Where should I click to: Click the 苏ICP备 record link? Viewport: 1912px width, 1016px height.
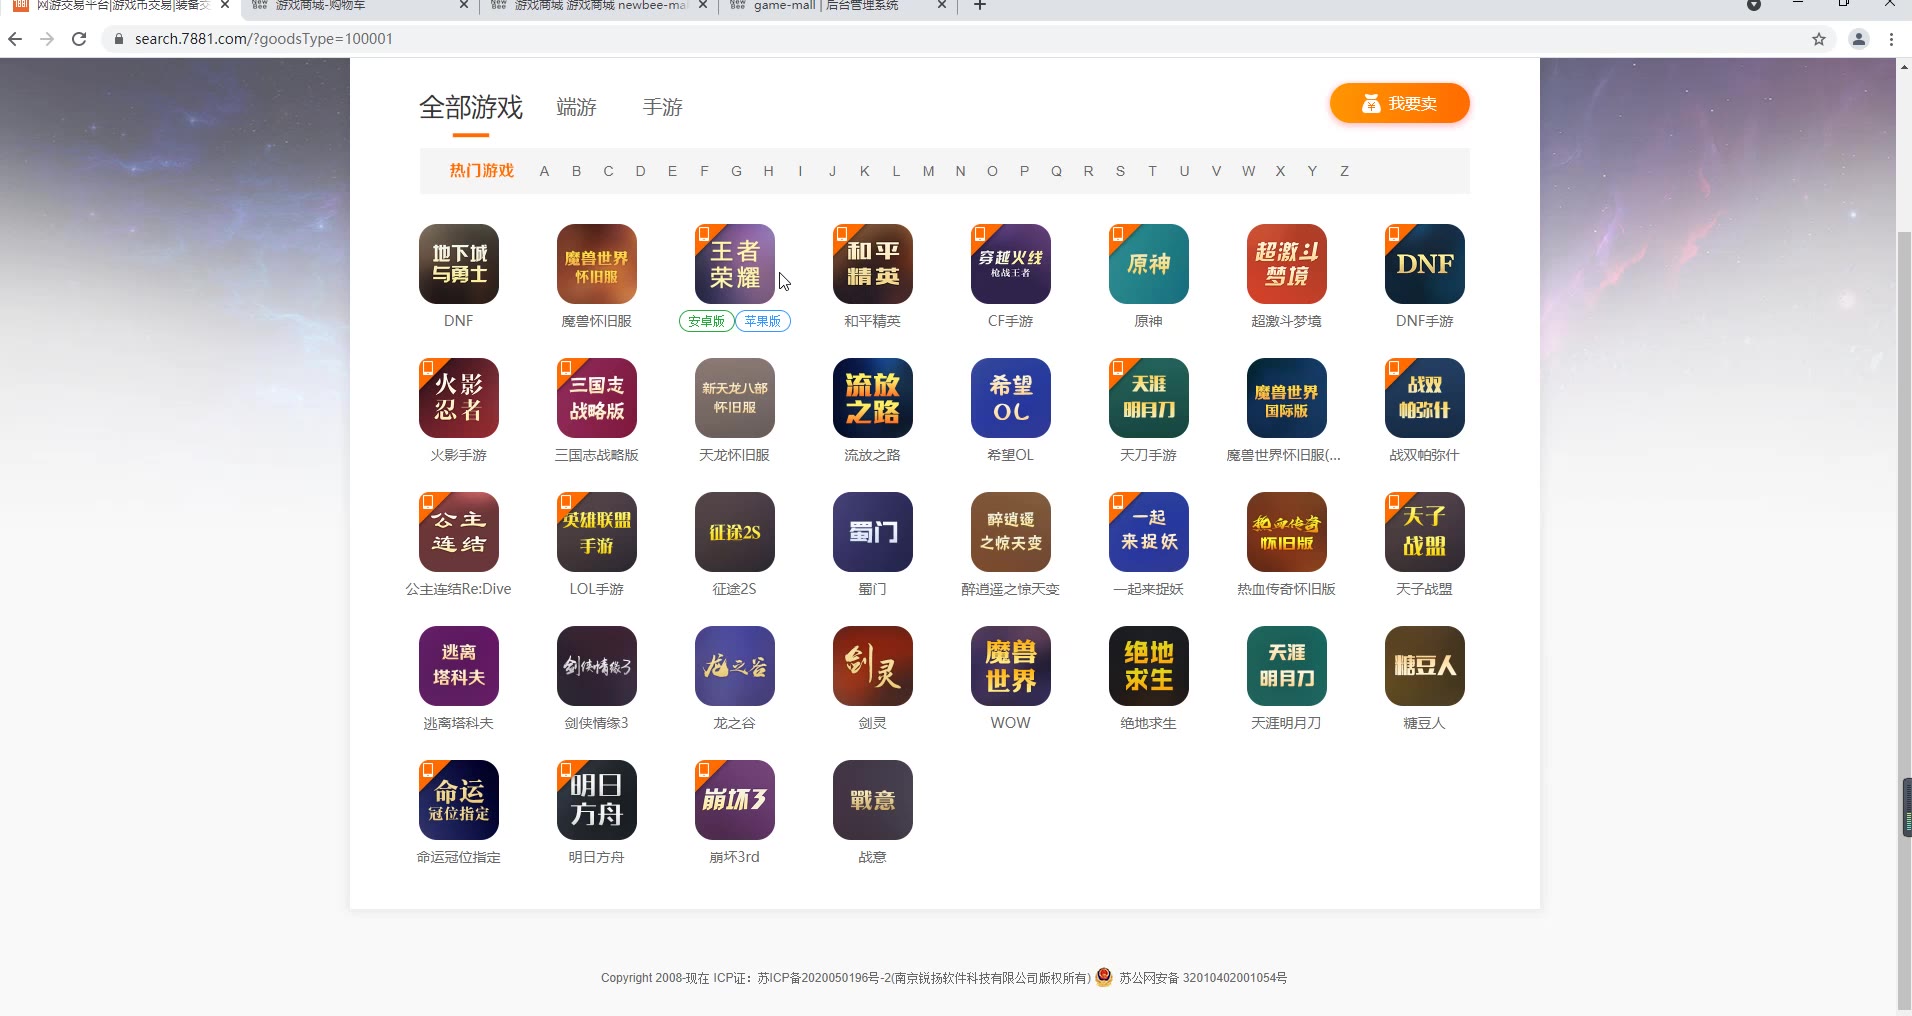pyautogui.click(x=924, y=978)
